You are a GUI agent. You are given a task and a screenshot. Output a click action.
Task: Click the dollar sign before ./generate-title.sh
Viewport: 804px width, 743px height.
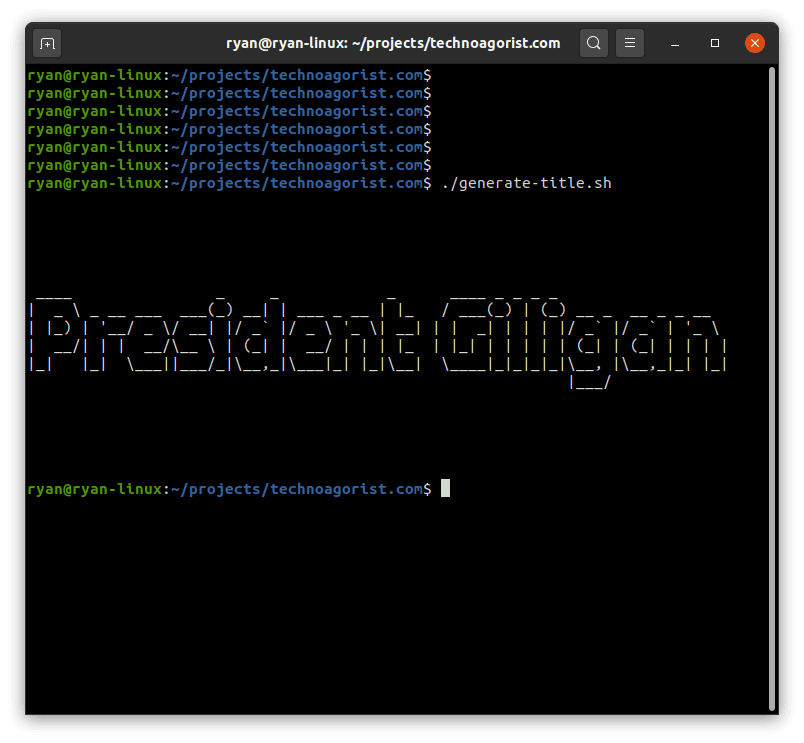pyautogui.click(x=428, y=183)
